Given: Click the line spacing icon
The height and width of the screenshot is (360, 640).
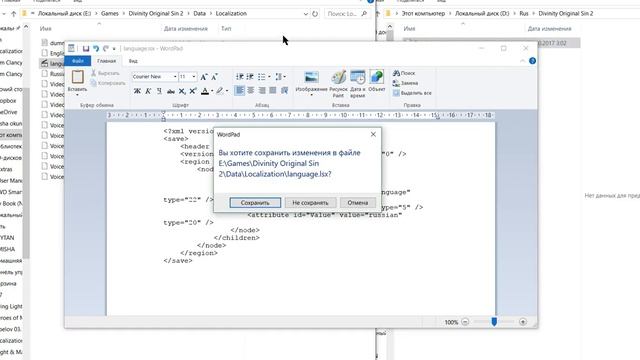Looking at the screenshot, I should [280, 77].
